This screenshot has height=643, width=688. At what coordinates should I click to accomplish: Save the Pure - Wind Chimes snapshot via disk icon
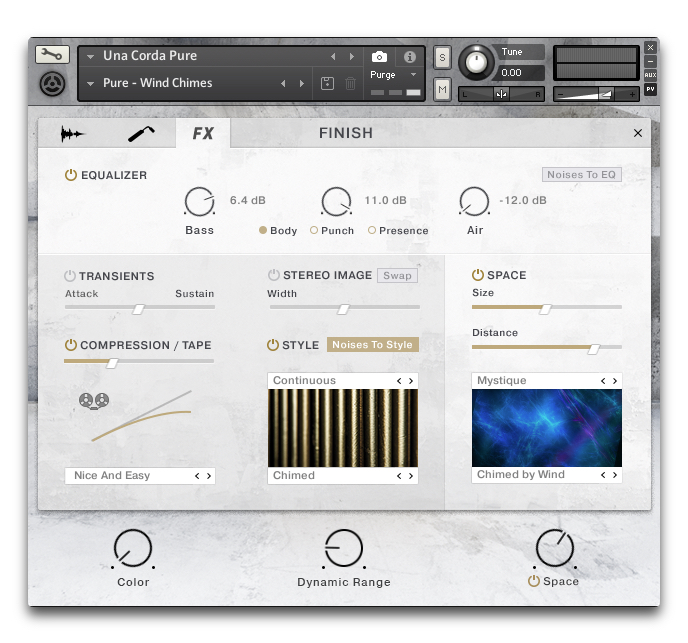[x=327, y=83]
